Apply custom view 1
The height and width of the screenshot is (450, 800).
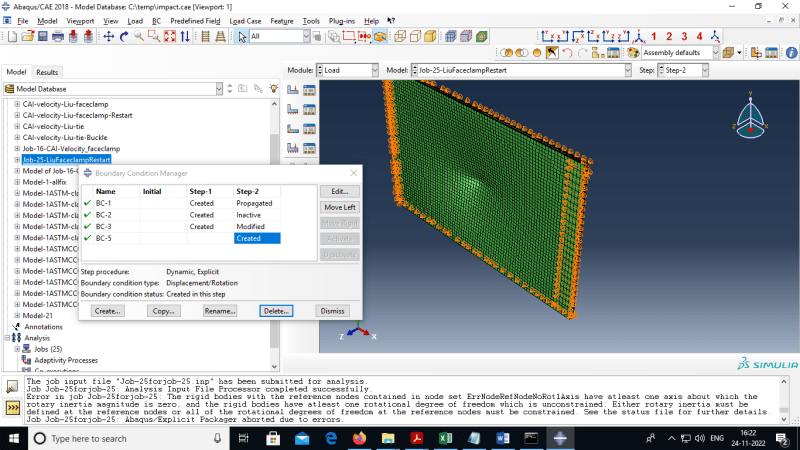click(x=654, y=36)
